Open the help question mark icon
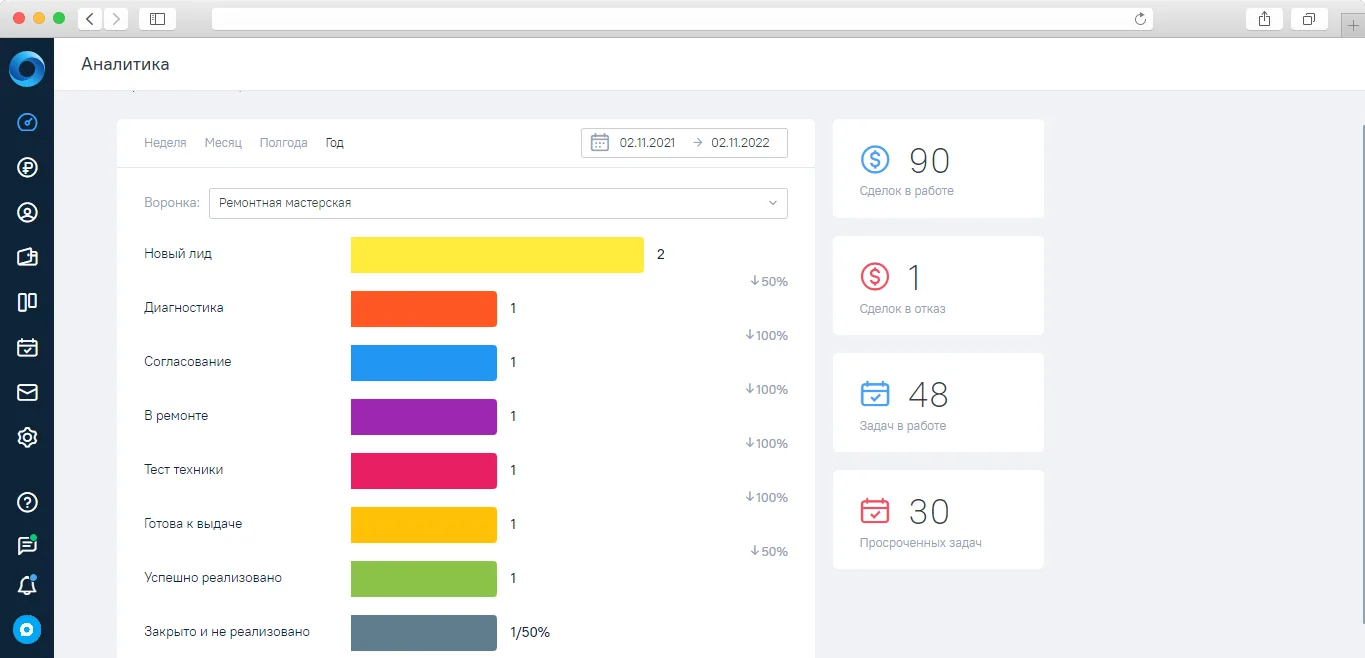Viewport: 1365px width, 658px height. pyautogui.click(x=27, y=502)
